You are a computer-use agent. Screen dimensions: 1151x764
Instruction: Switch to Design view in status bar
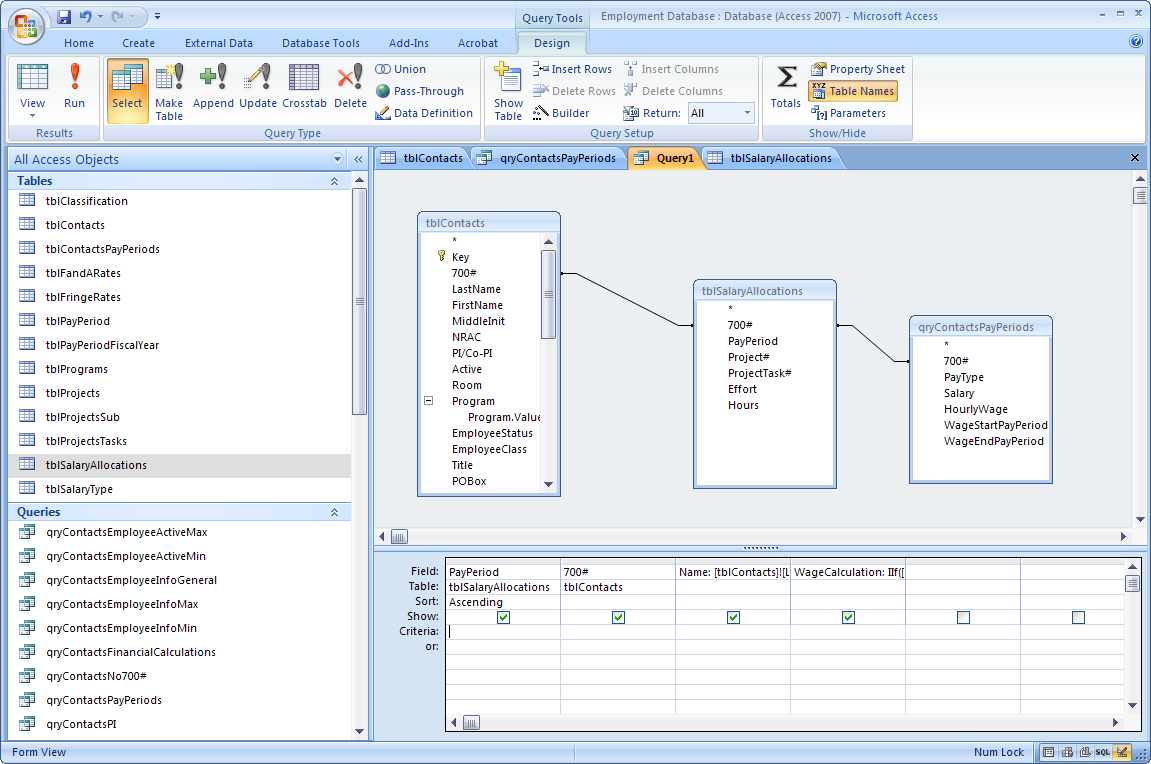1122,752
